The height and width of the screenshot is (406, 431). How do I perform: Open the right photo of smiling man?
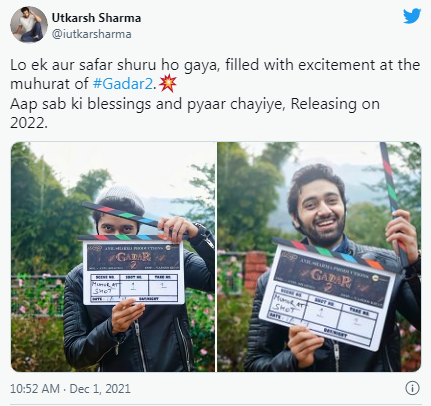pos(319,257)
